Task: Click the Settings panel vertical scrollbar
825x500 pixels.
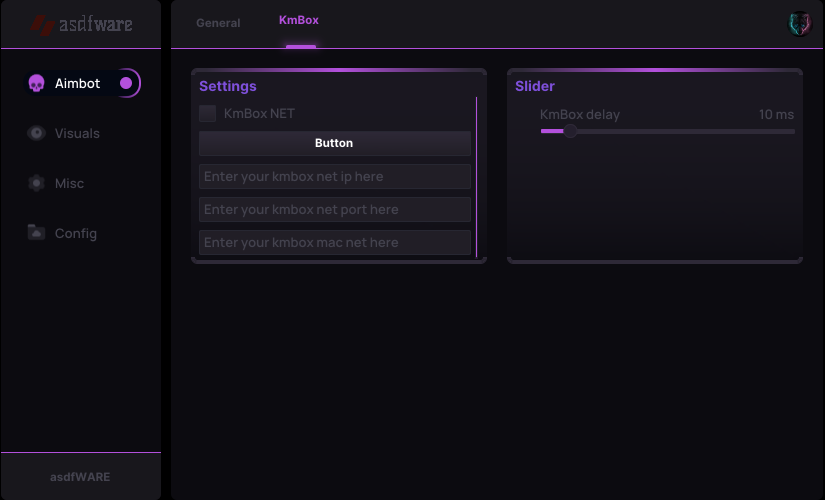Action: coord(477,177)
